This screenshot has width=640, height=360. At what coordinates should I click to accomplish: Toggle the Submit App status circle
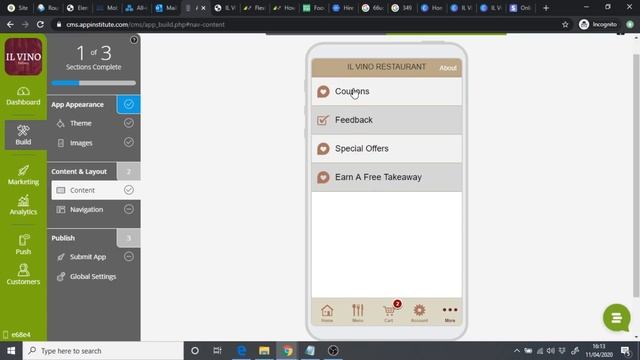click(129, 256)
